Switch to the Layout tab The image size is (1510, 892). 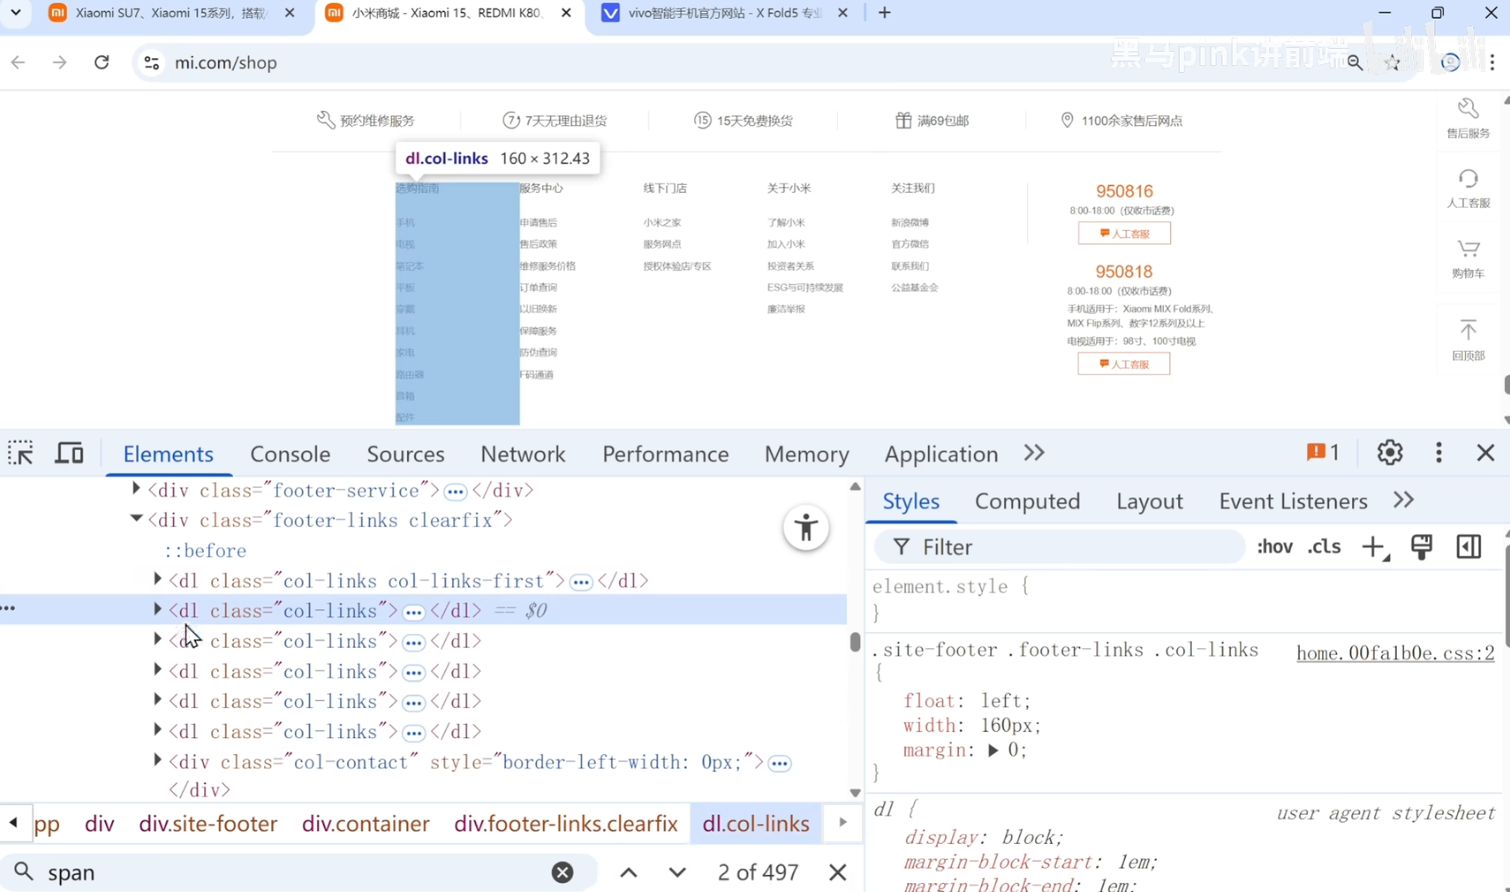tap(1149, 501)
